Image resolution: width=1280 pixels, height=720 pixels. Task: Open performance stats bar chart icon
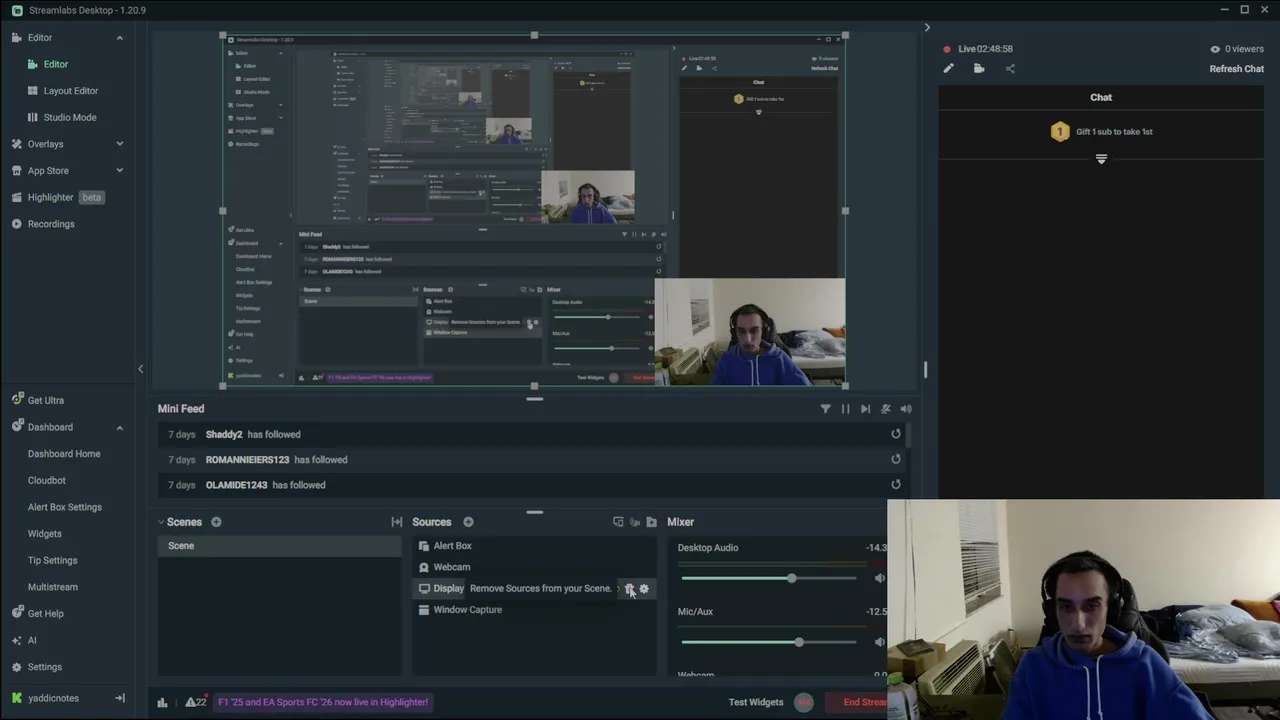[162, 702]
